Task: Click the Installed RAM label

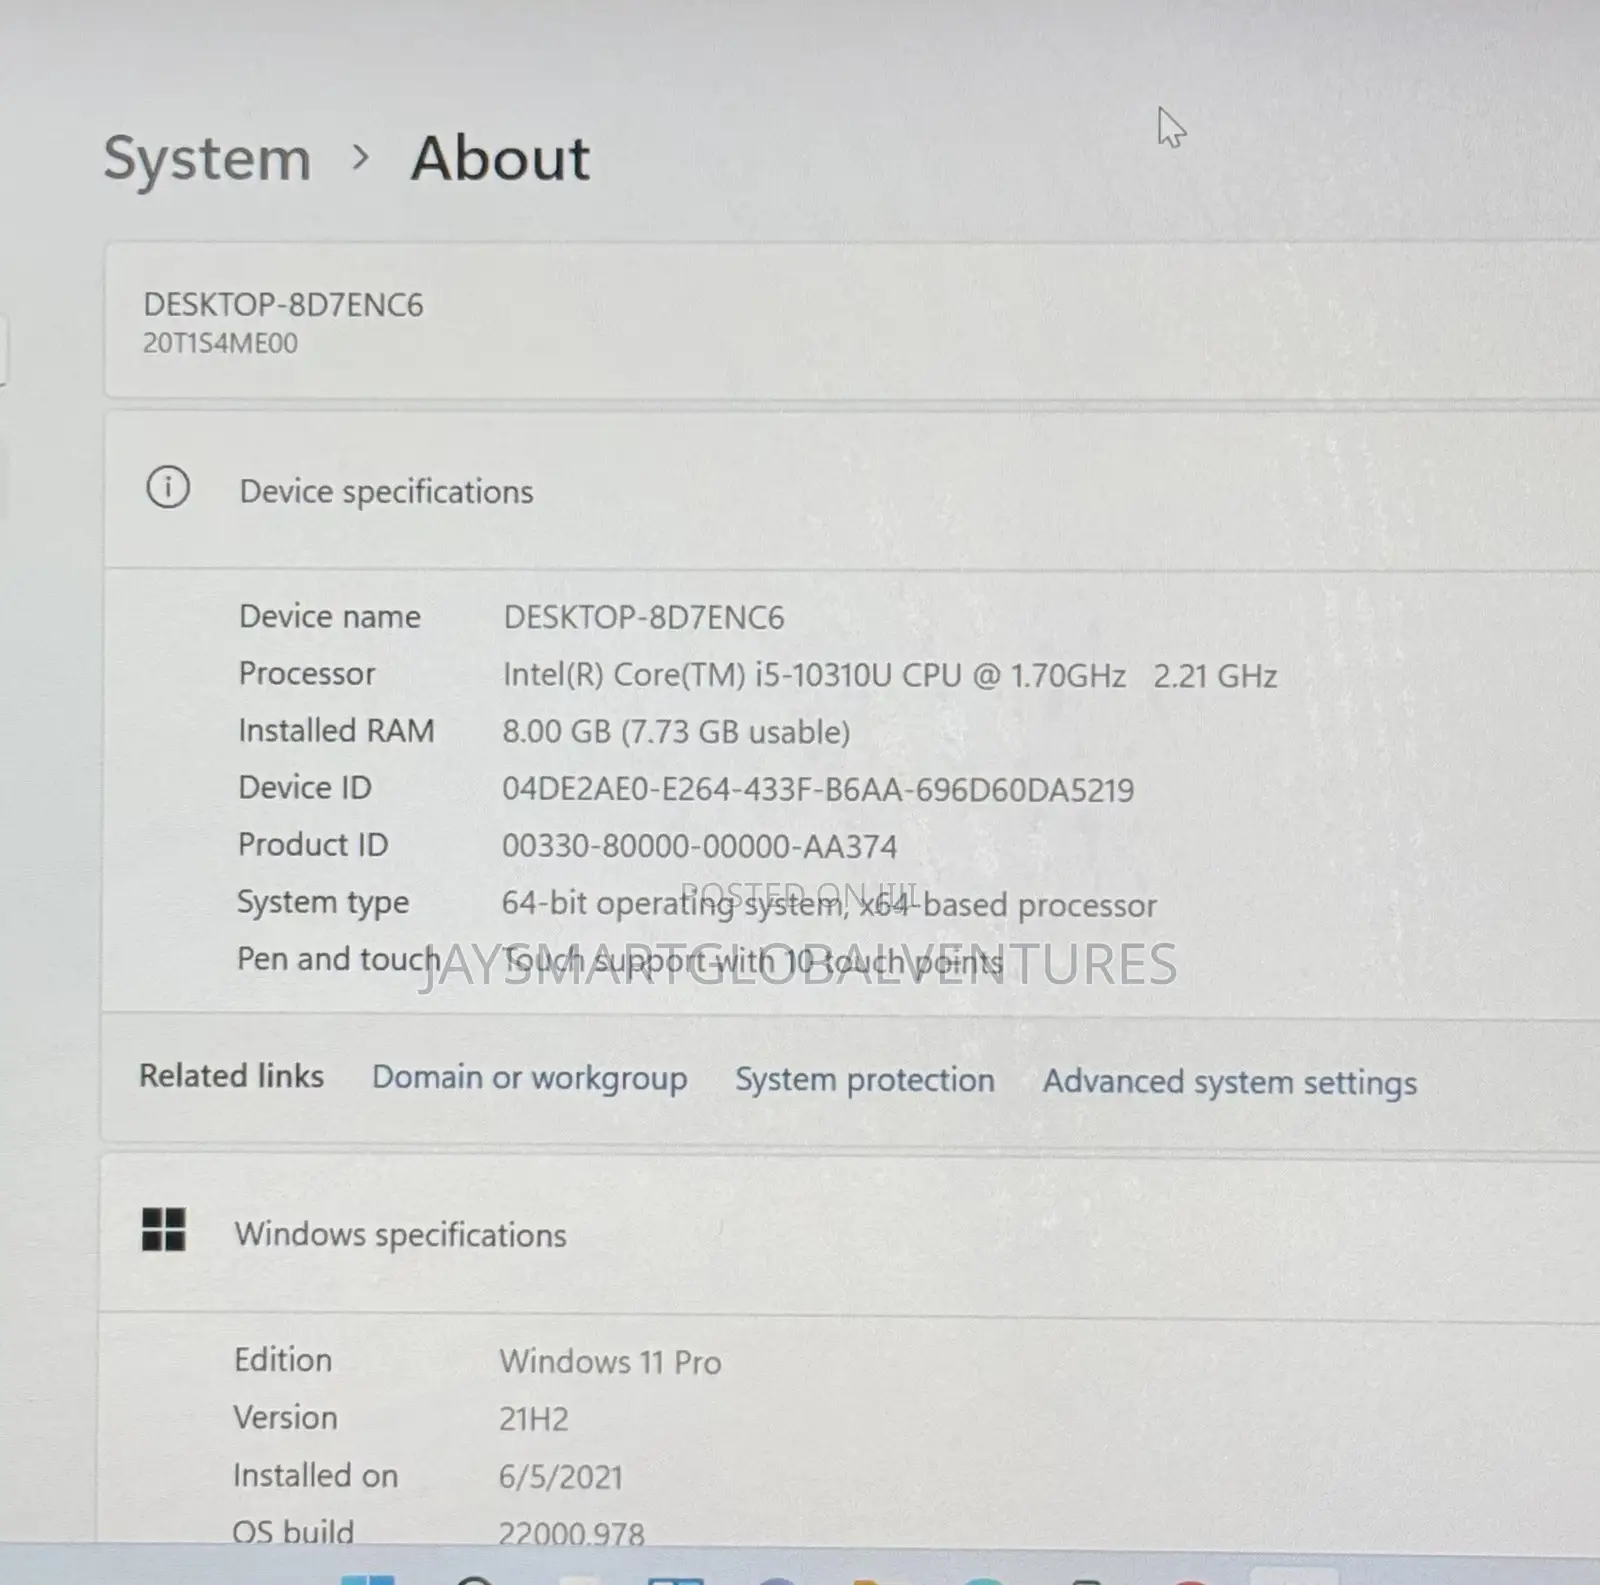Action: click(336, 731)
